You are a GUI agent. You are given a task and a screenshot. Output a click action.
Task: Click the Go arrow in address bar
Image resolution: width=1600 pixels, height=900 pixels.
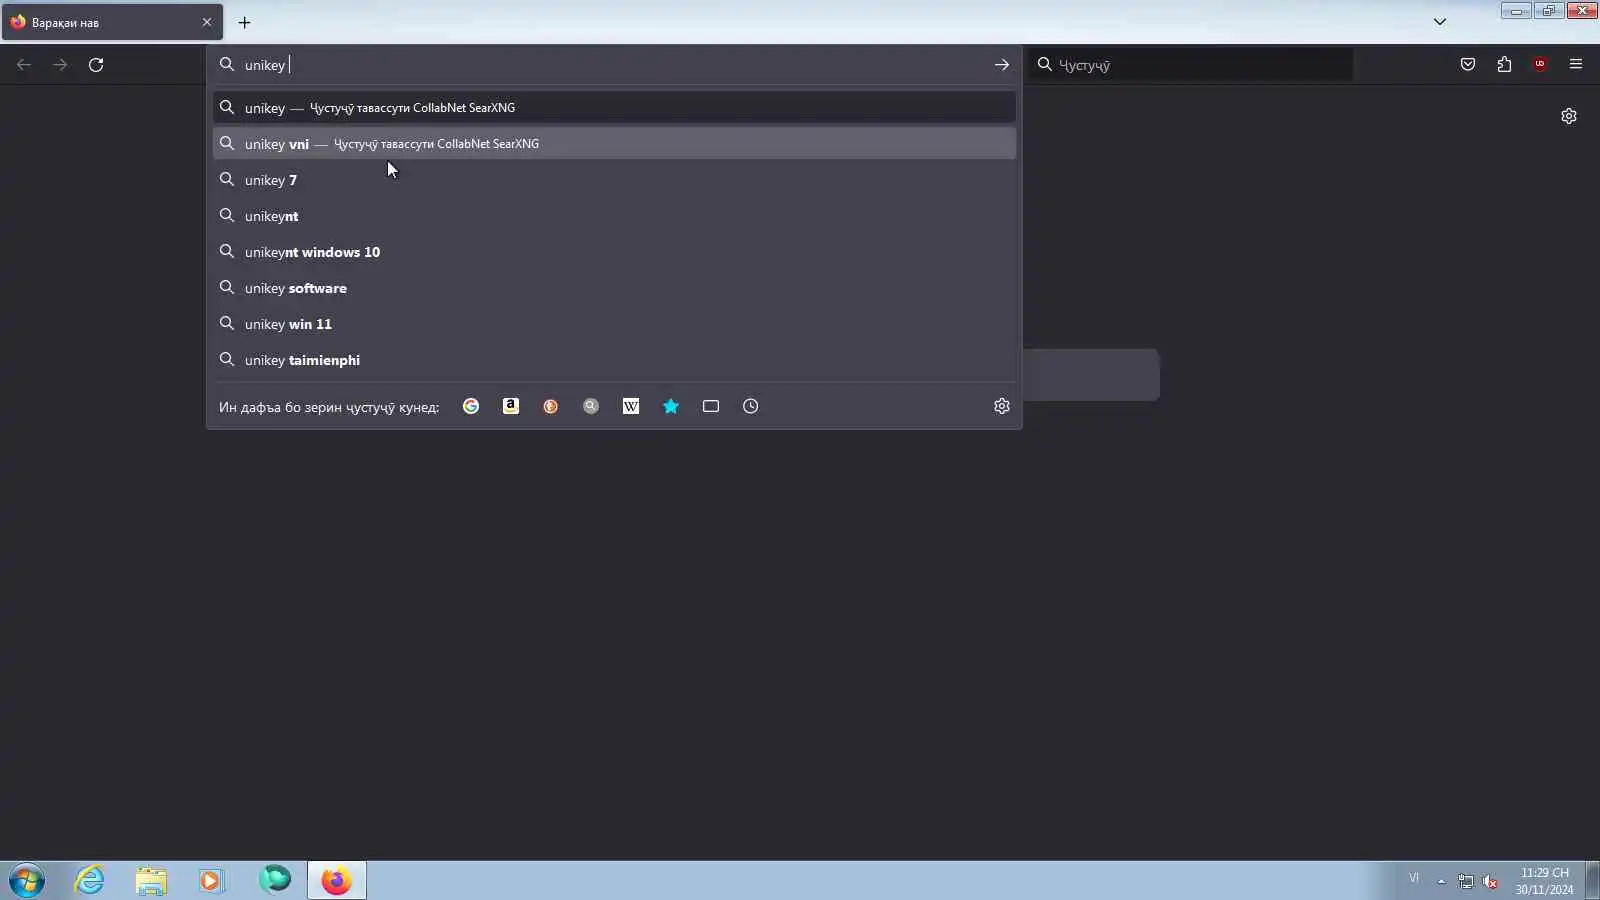(x=1002, y=65)
